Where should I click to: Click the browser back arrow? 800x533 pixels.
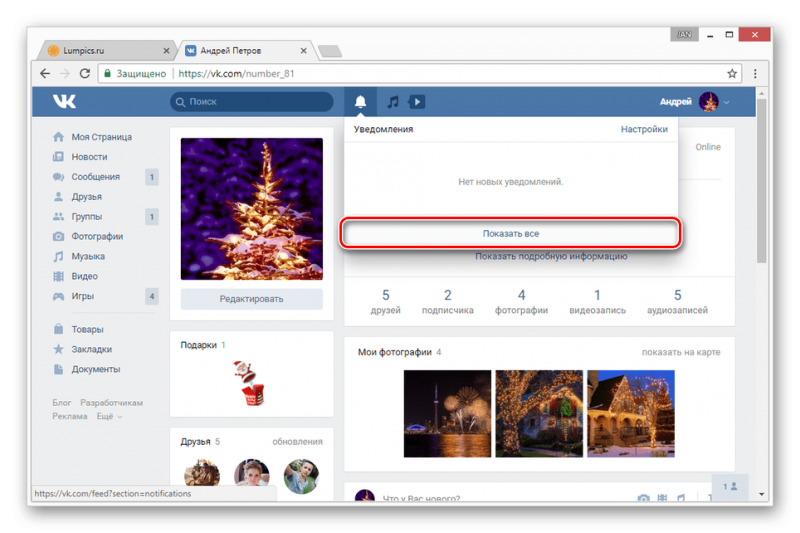45,73
